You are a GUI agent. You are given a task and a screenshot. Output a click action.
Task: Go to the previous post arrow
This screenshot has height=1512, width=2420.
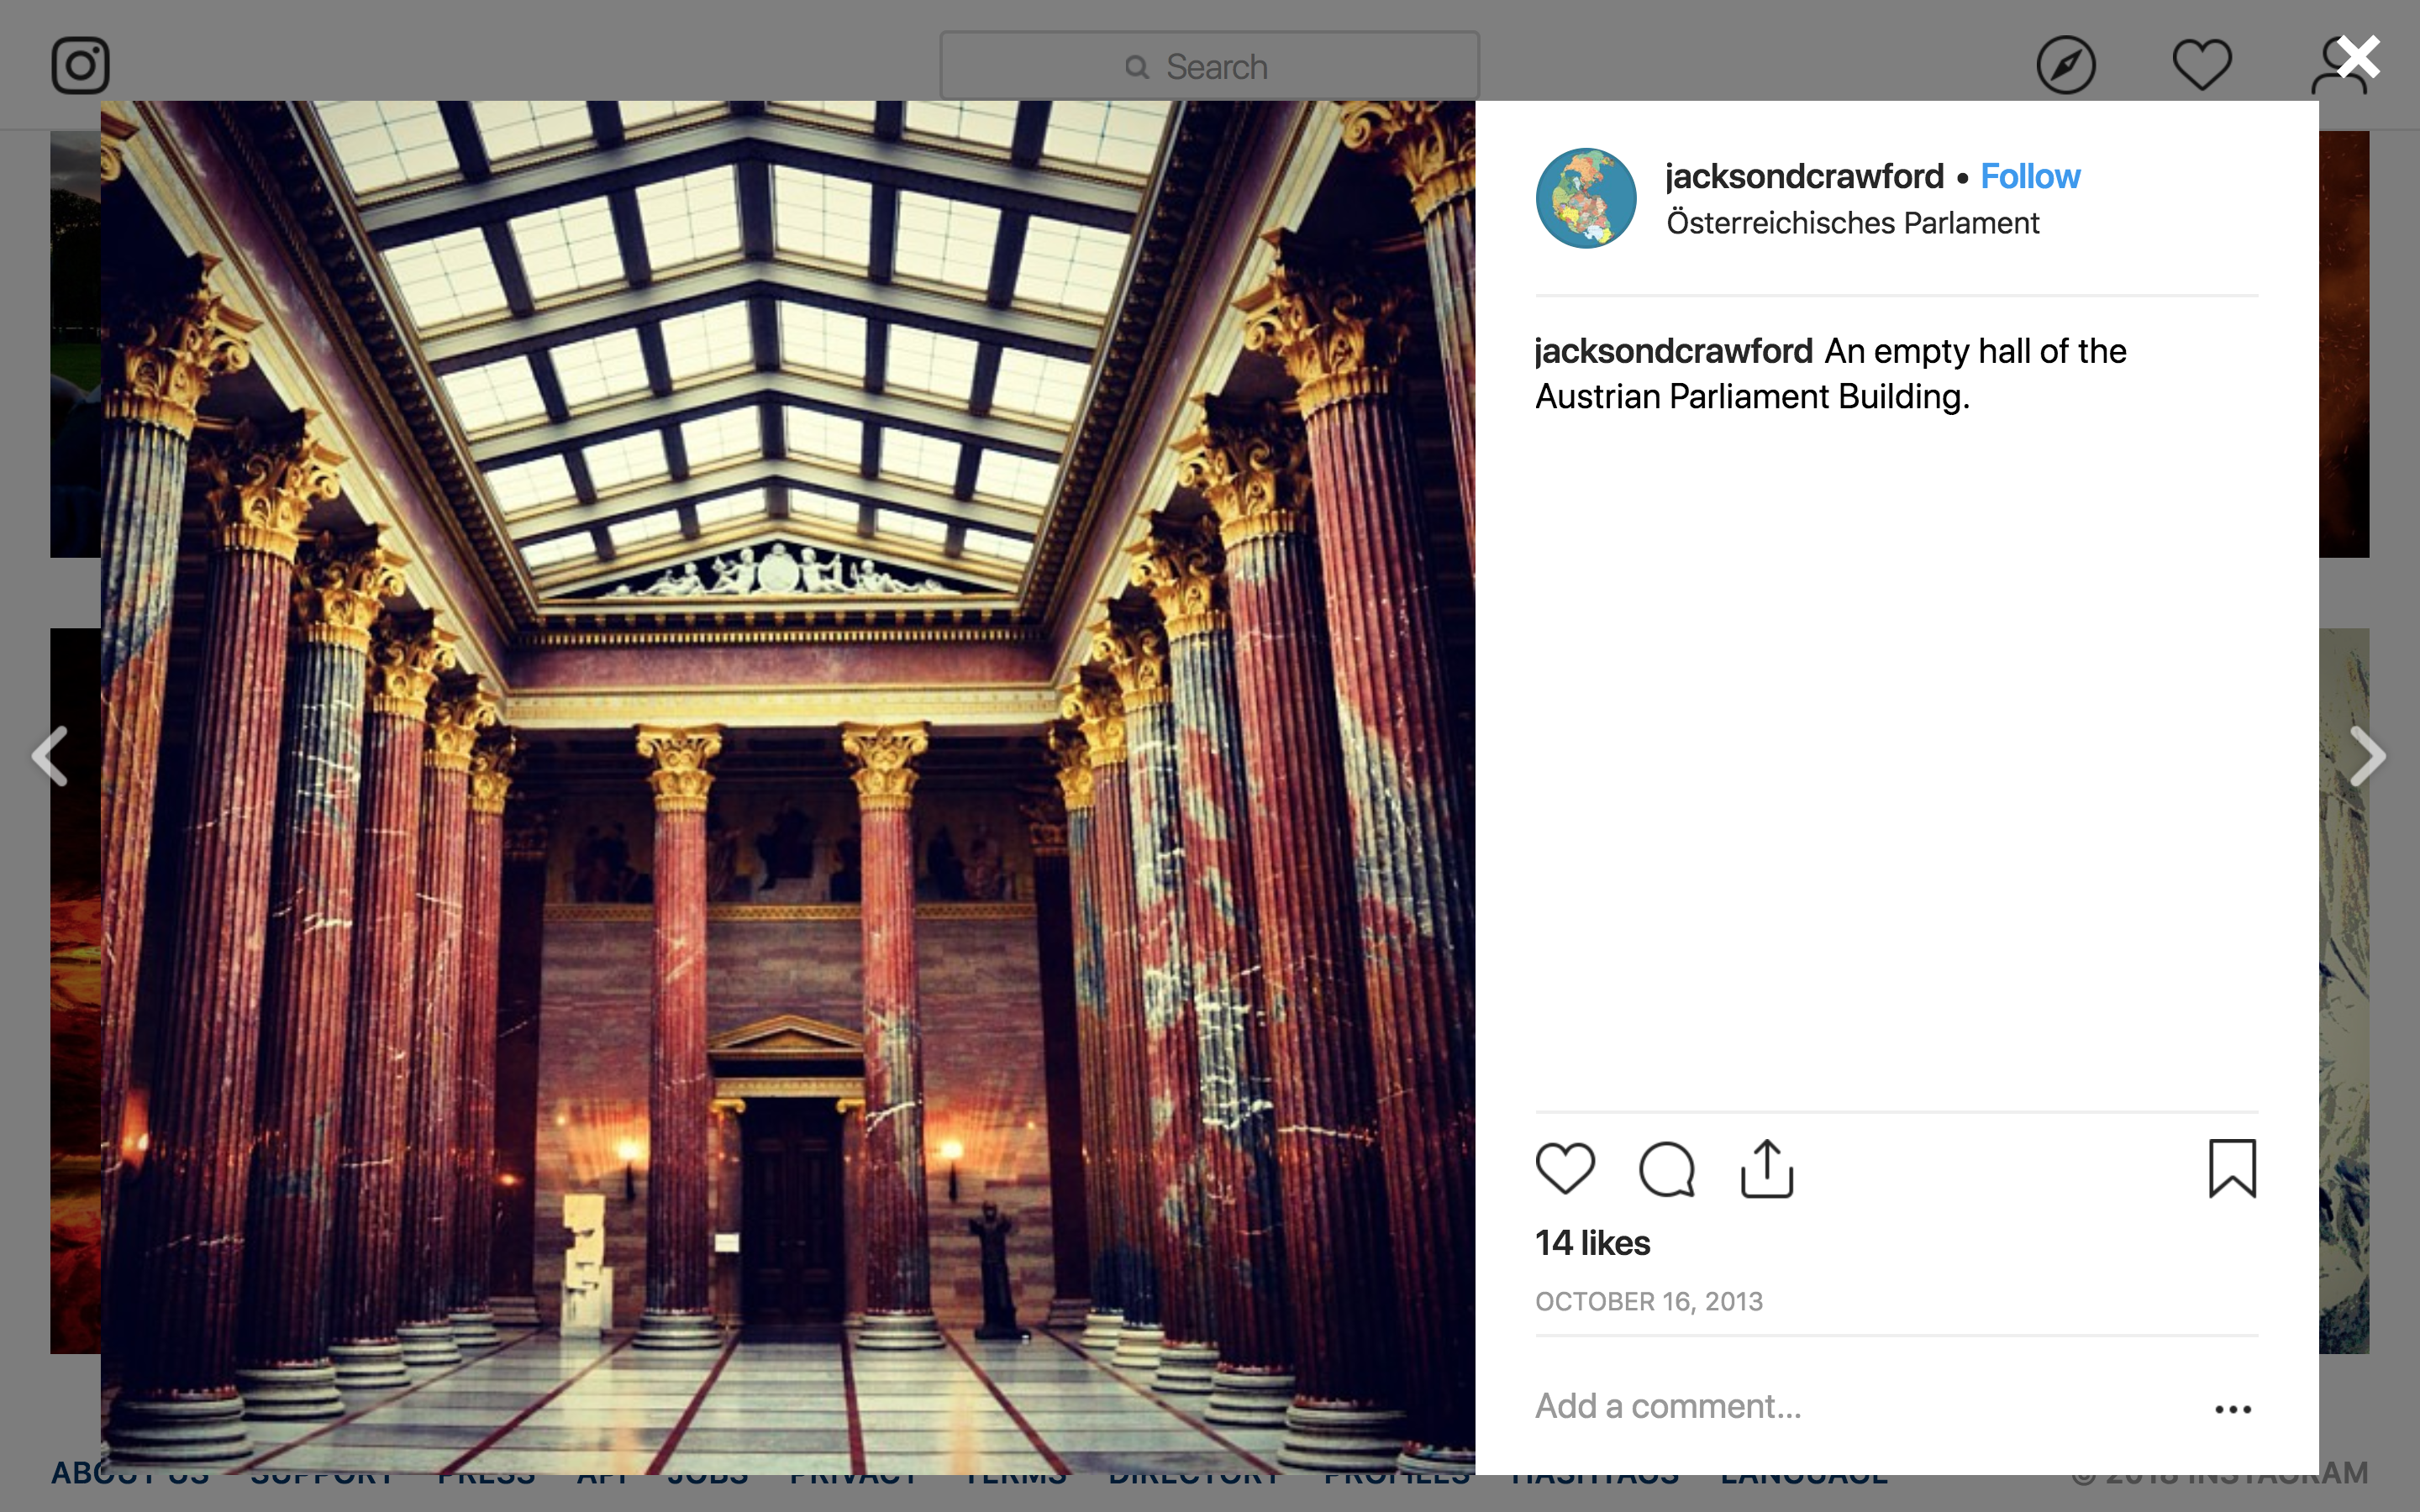tap(50, 756)
